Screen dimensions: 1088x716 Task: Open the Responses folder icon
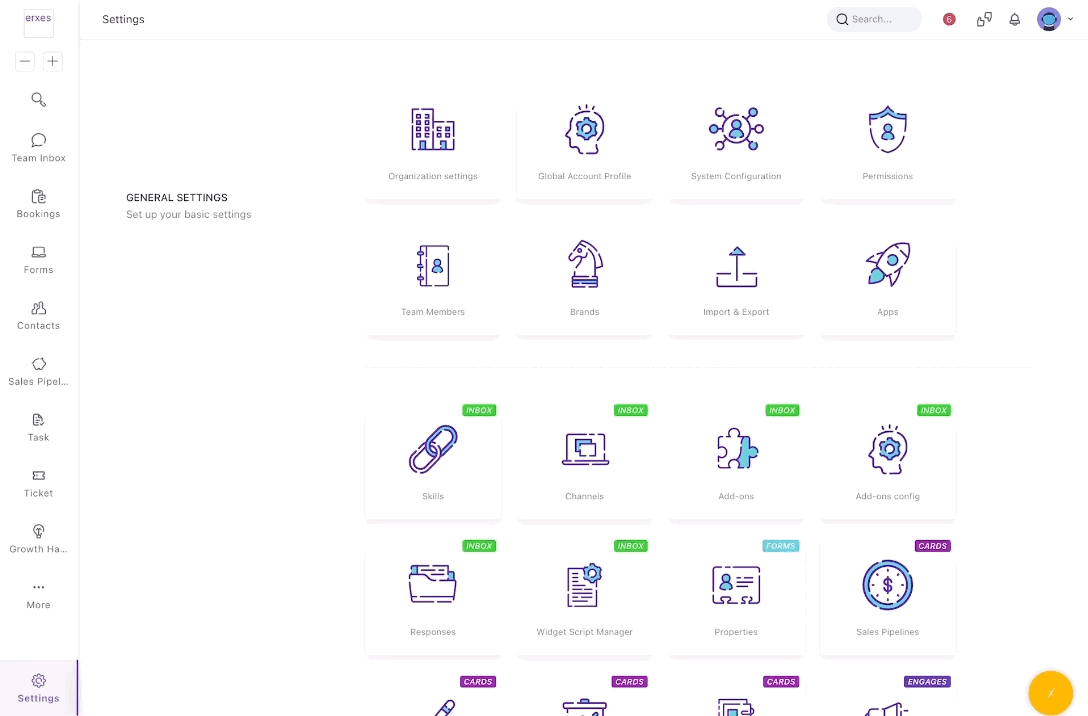(433, 583)
